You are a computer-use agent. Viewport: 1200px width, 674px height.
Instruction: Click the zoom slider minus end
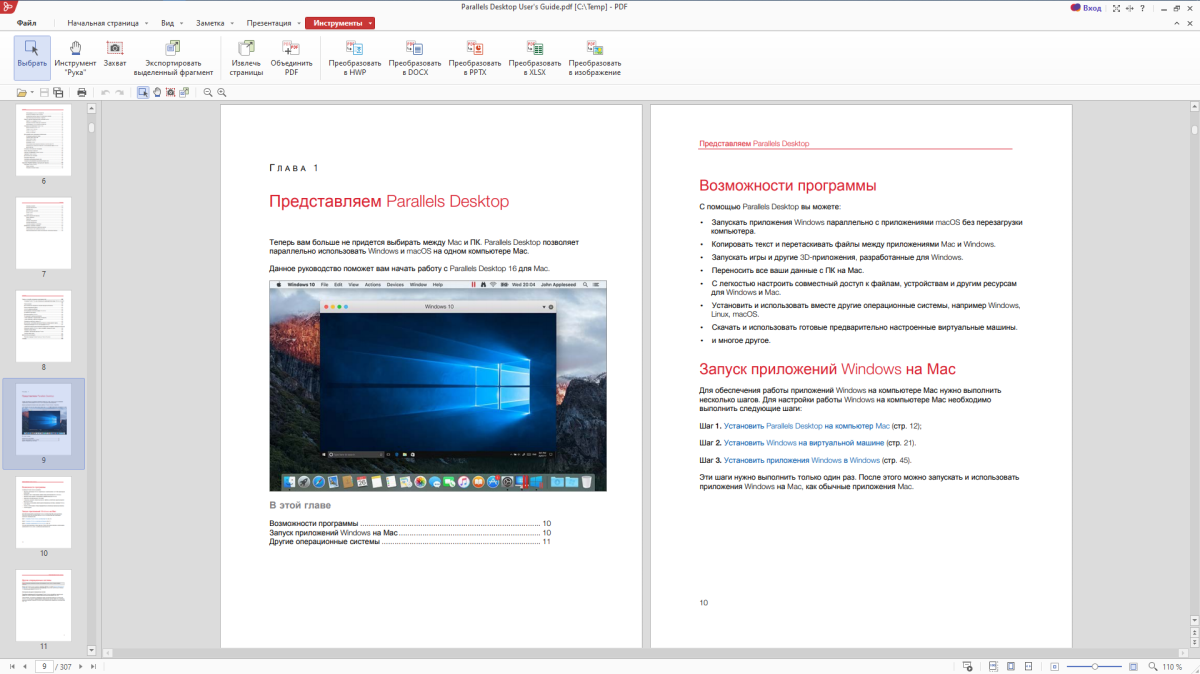(1055, 666)
